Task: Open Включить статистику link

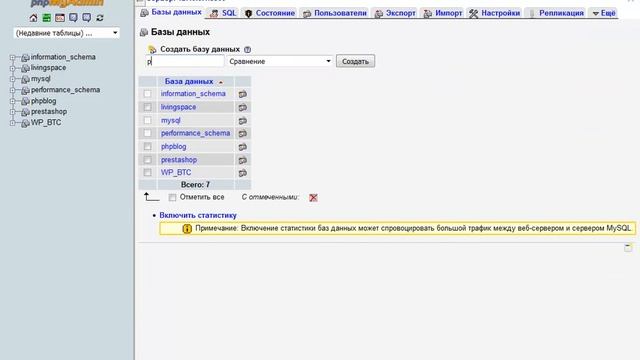Action: point(198,215)
